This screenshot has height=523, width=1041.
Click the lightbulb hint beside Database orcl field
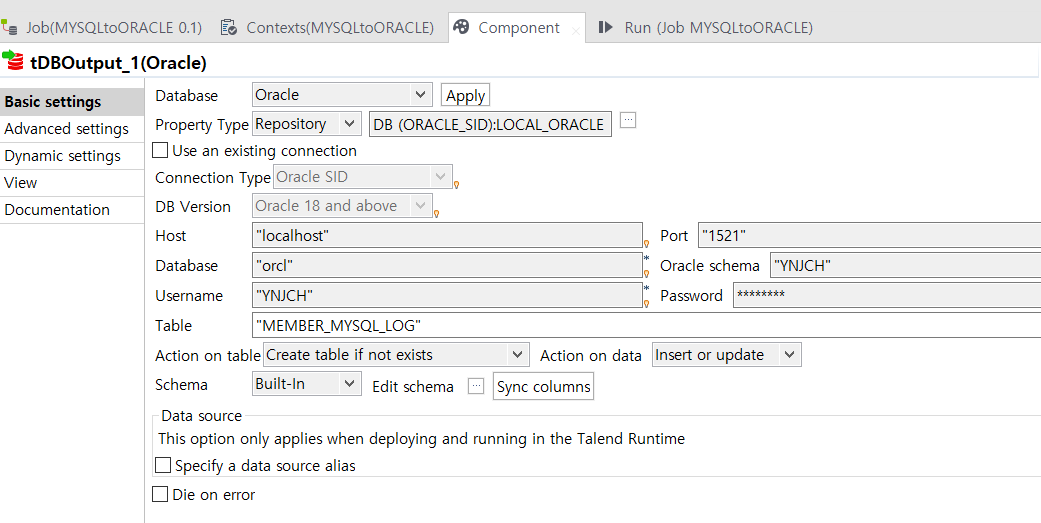pos(646,273)
